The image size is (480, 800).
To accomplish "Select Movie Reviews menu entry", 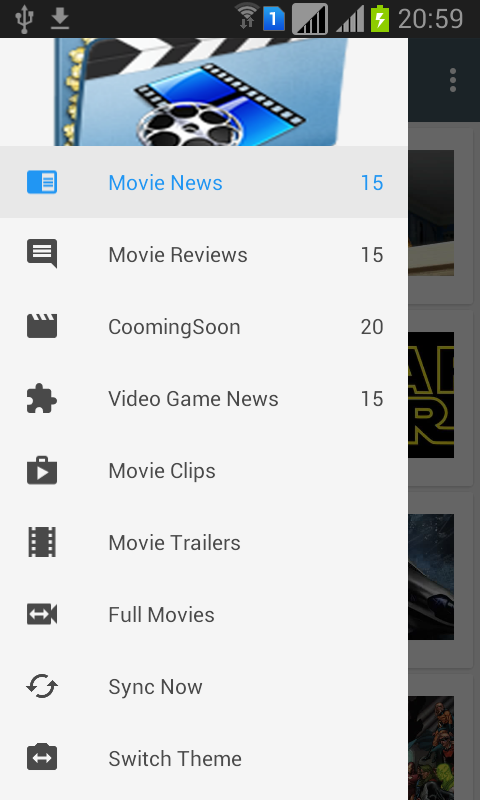I will pos(204,254).
